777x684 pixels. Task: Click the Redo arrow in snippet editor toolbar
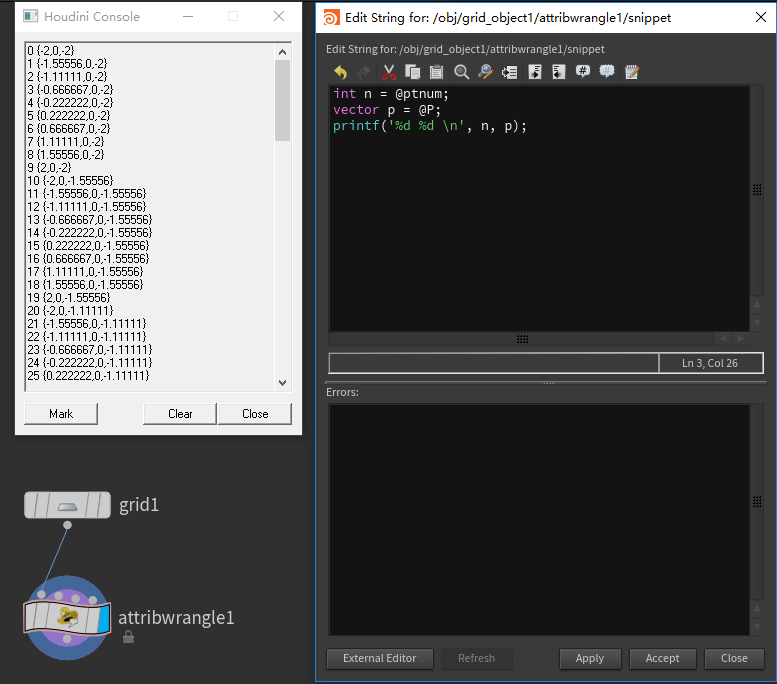(x=364, y=72)
